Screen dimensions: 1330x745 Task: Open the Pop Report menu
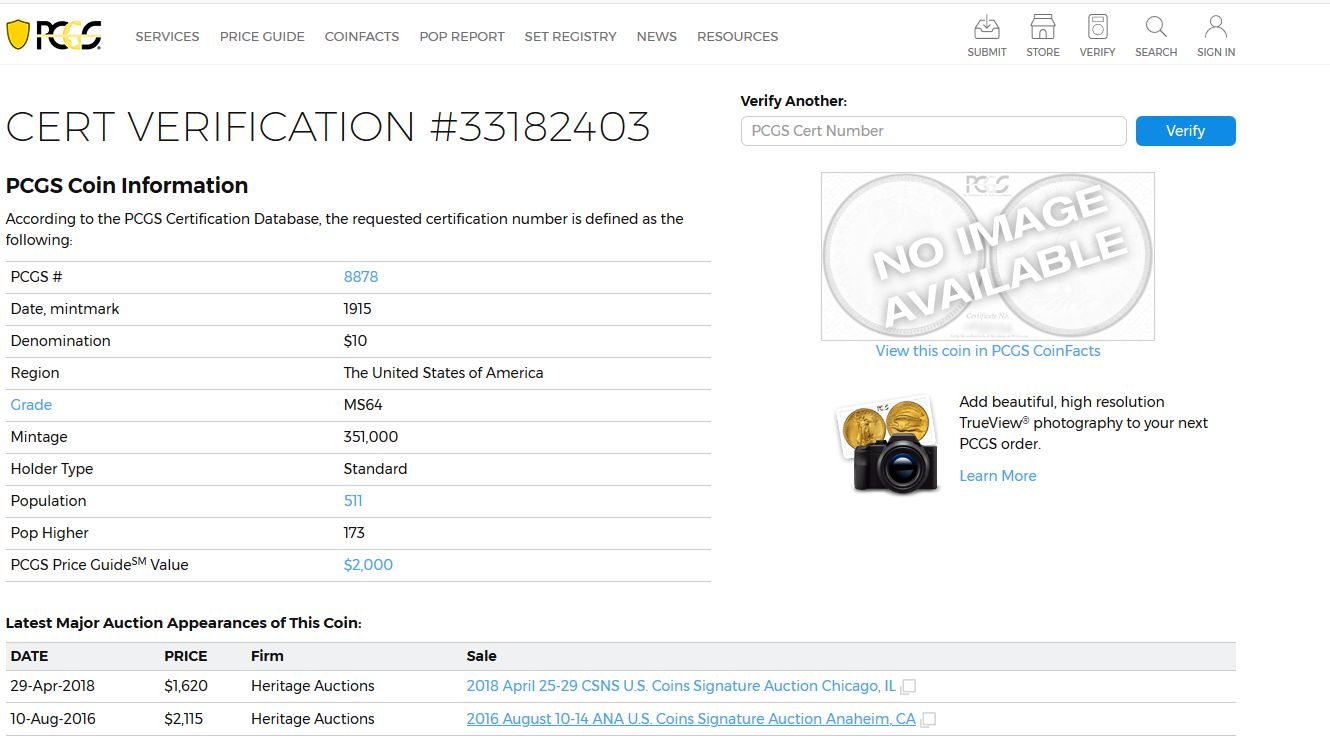tap(461, 36)
